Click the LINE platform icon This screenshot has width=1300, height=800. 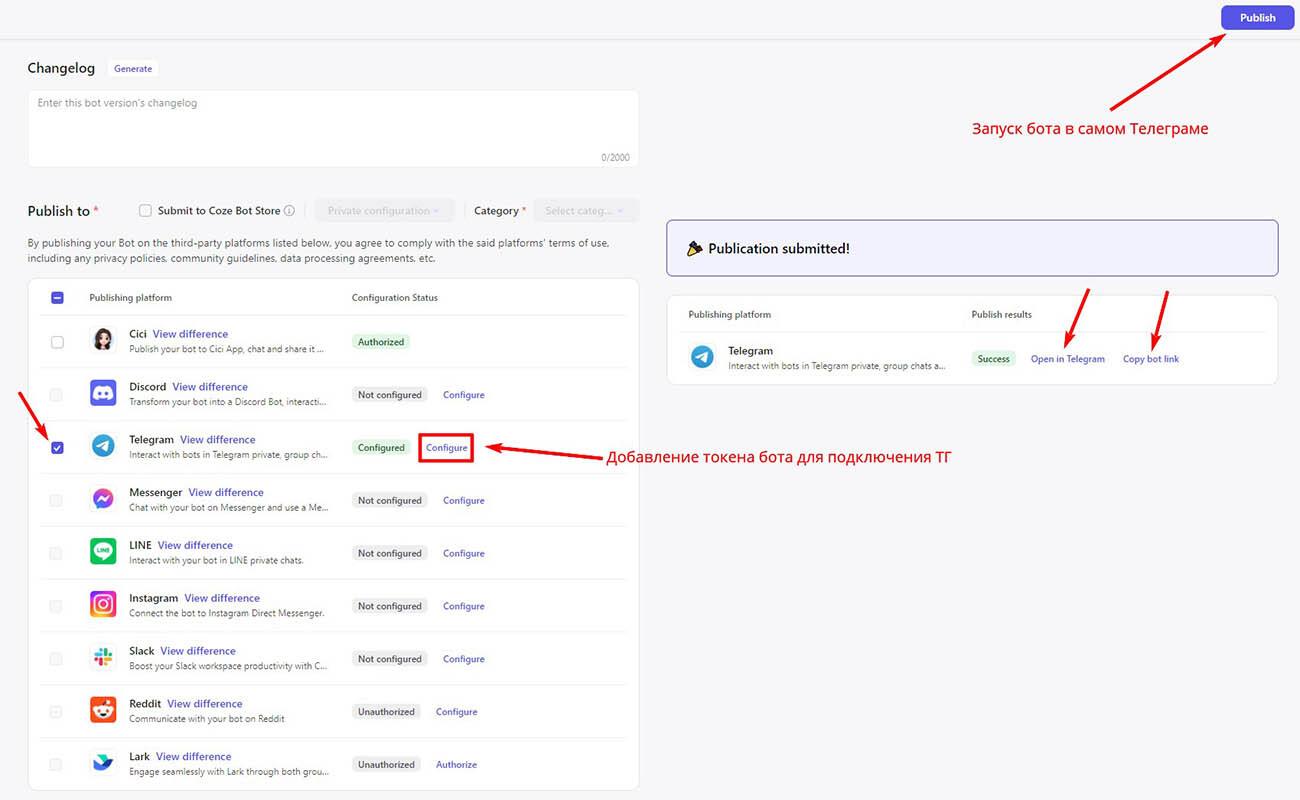(103, 552)
